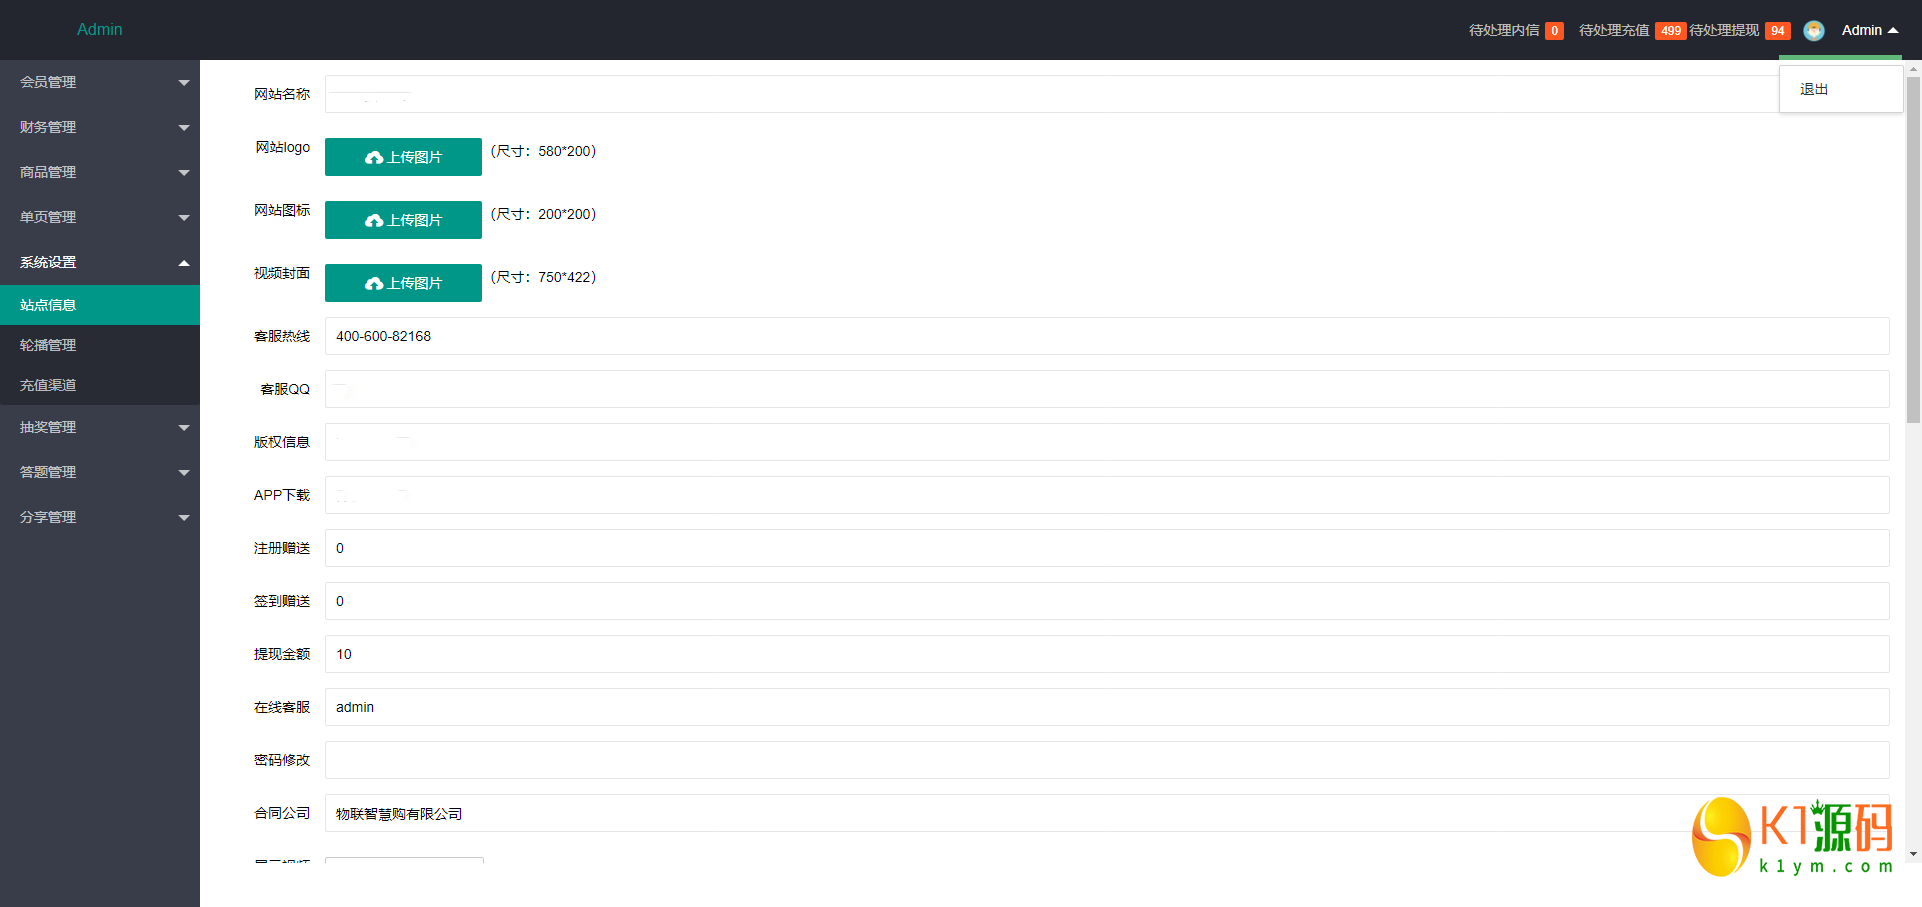Click the scrollbar up arrow
1922x907 pixels.
pyautogui.click(x=1913, y=69)
